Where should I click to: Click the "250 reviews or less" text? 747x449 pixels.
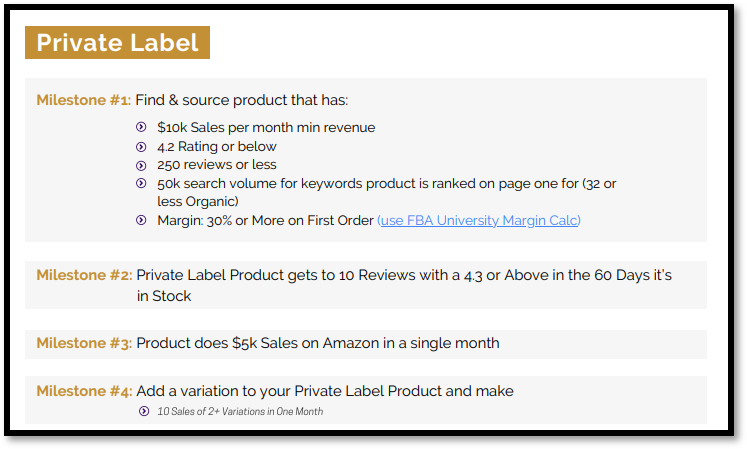coord(217,164)
